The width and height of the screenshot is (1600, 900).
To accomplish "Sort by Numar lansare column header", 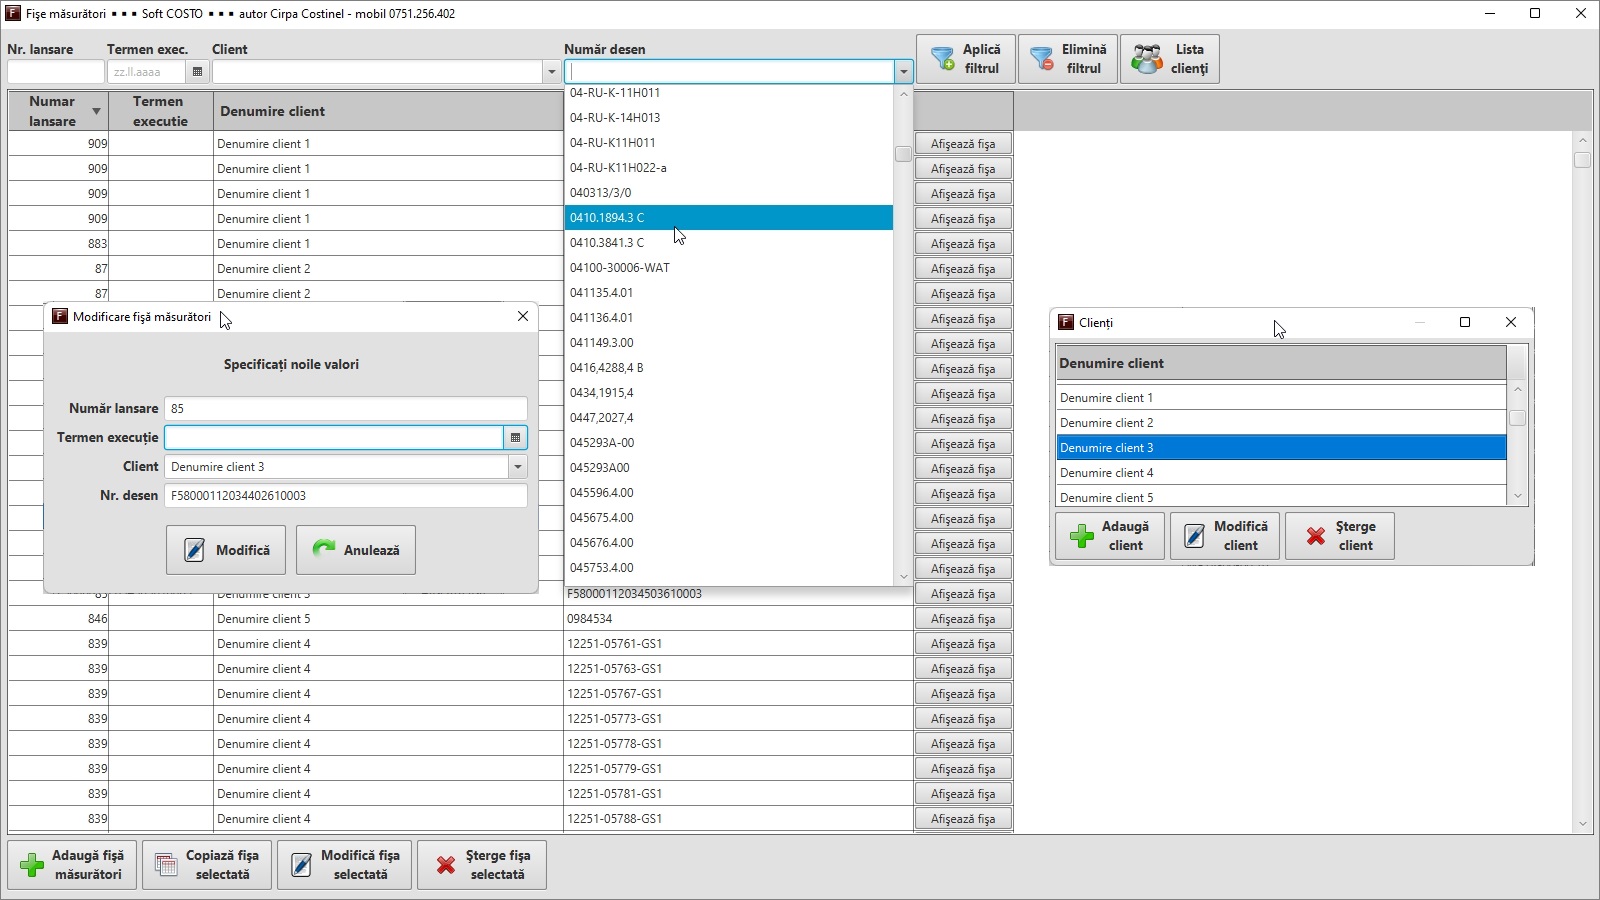I will tap(58, 111).
